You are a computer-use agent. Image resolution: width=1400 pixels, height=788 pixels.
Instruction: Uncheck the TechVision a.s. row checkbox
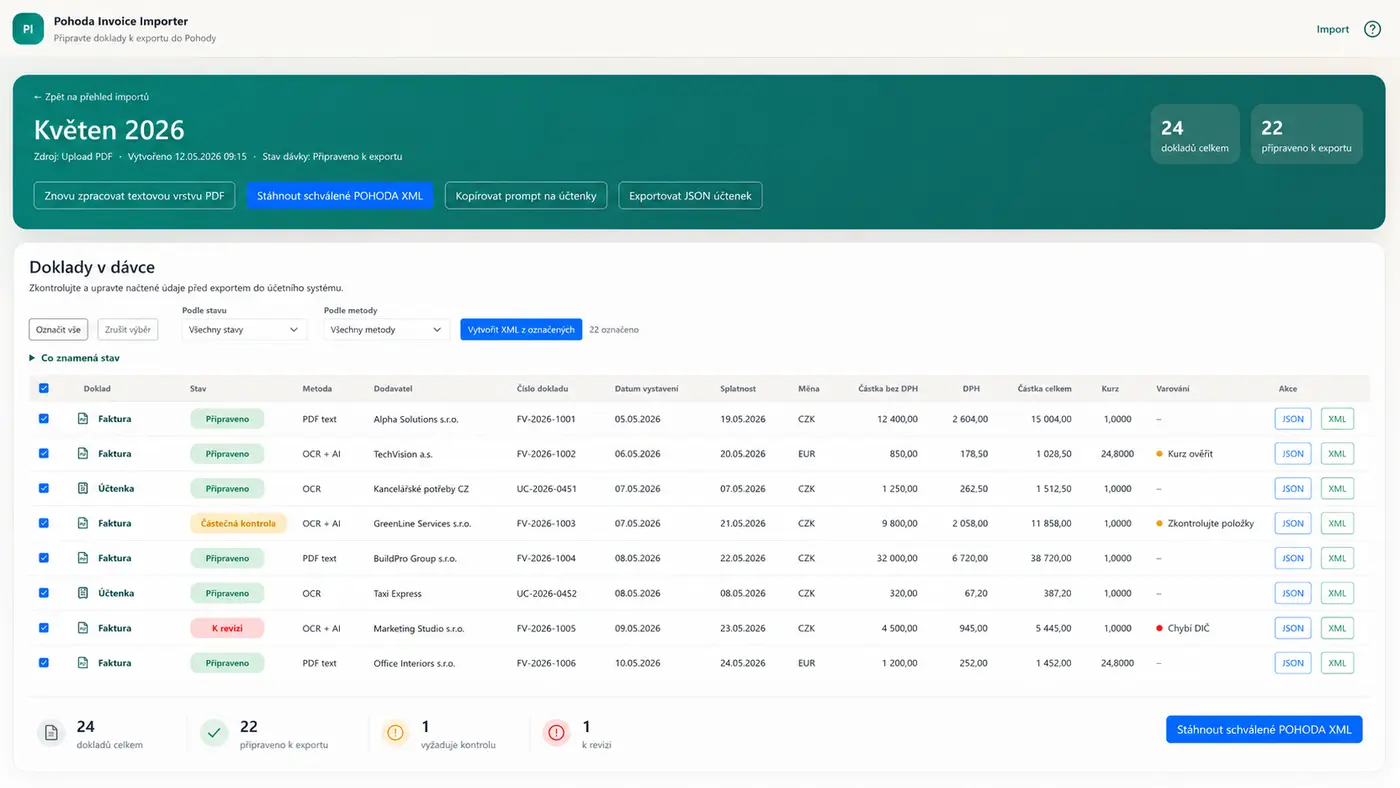click(x=43, y=454)
